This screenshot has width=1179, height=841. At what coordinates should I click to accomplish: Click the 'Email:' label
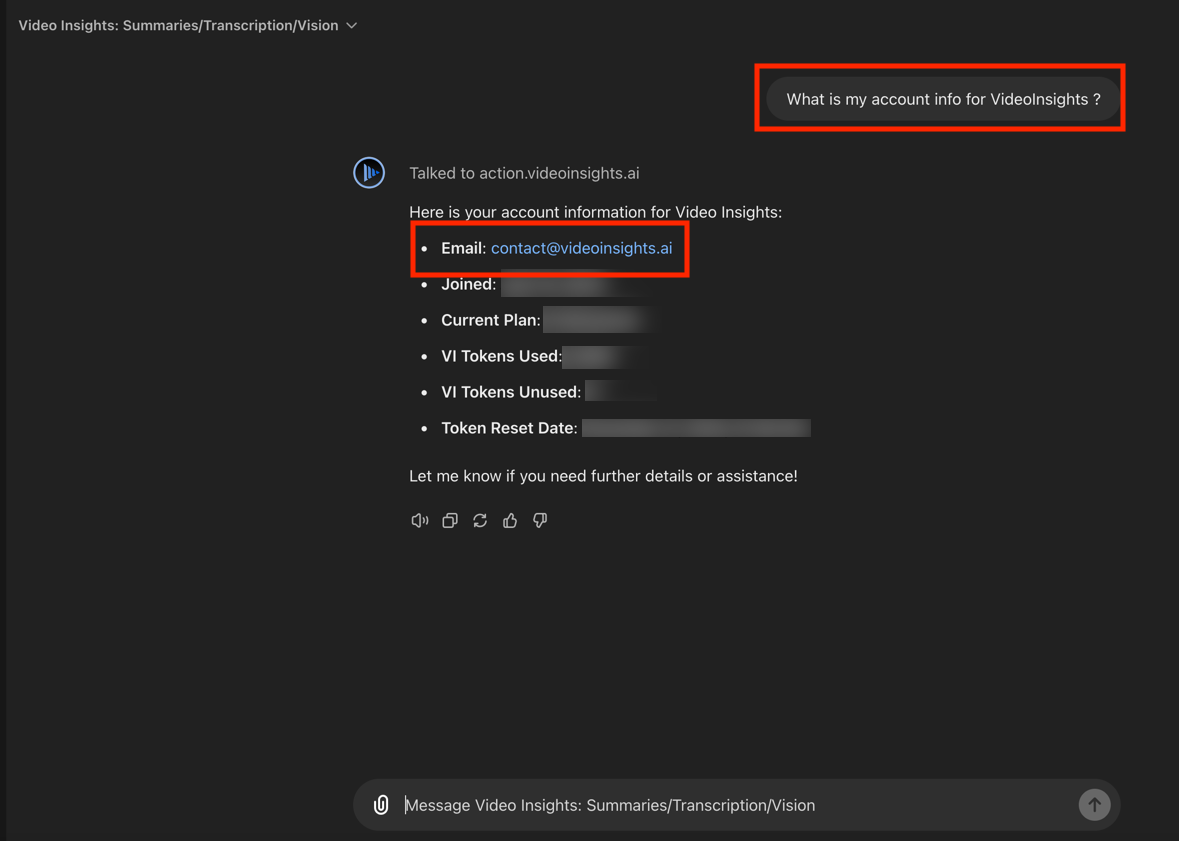[x=464, y=248]
